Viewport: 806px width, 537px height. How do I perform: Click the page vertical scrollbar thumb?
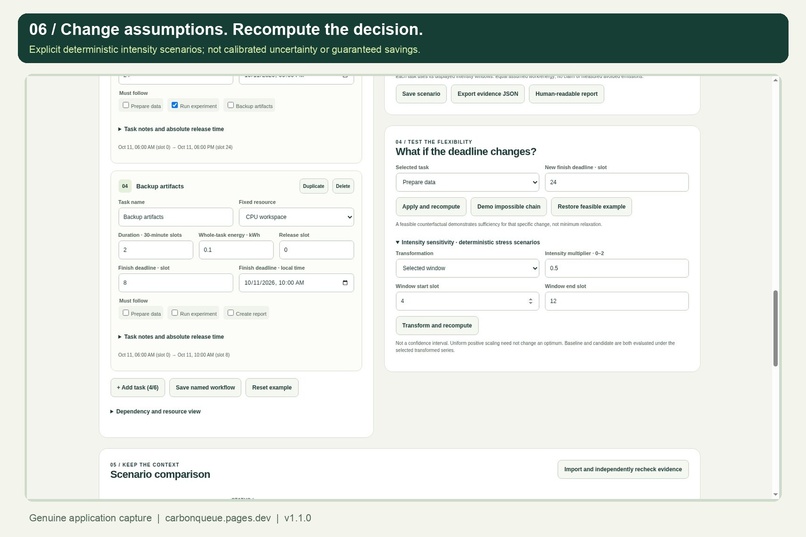776,328
